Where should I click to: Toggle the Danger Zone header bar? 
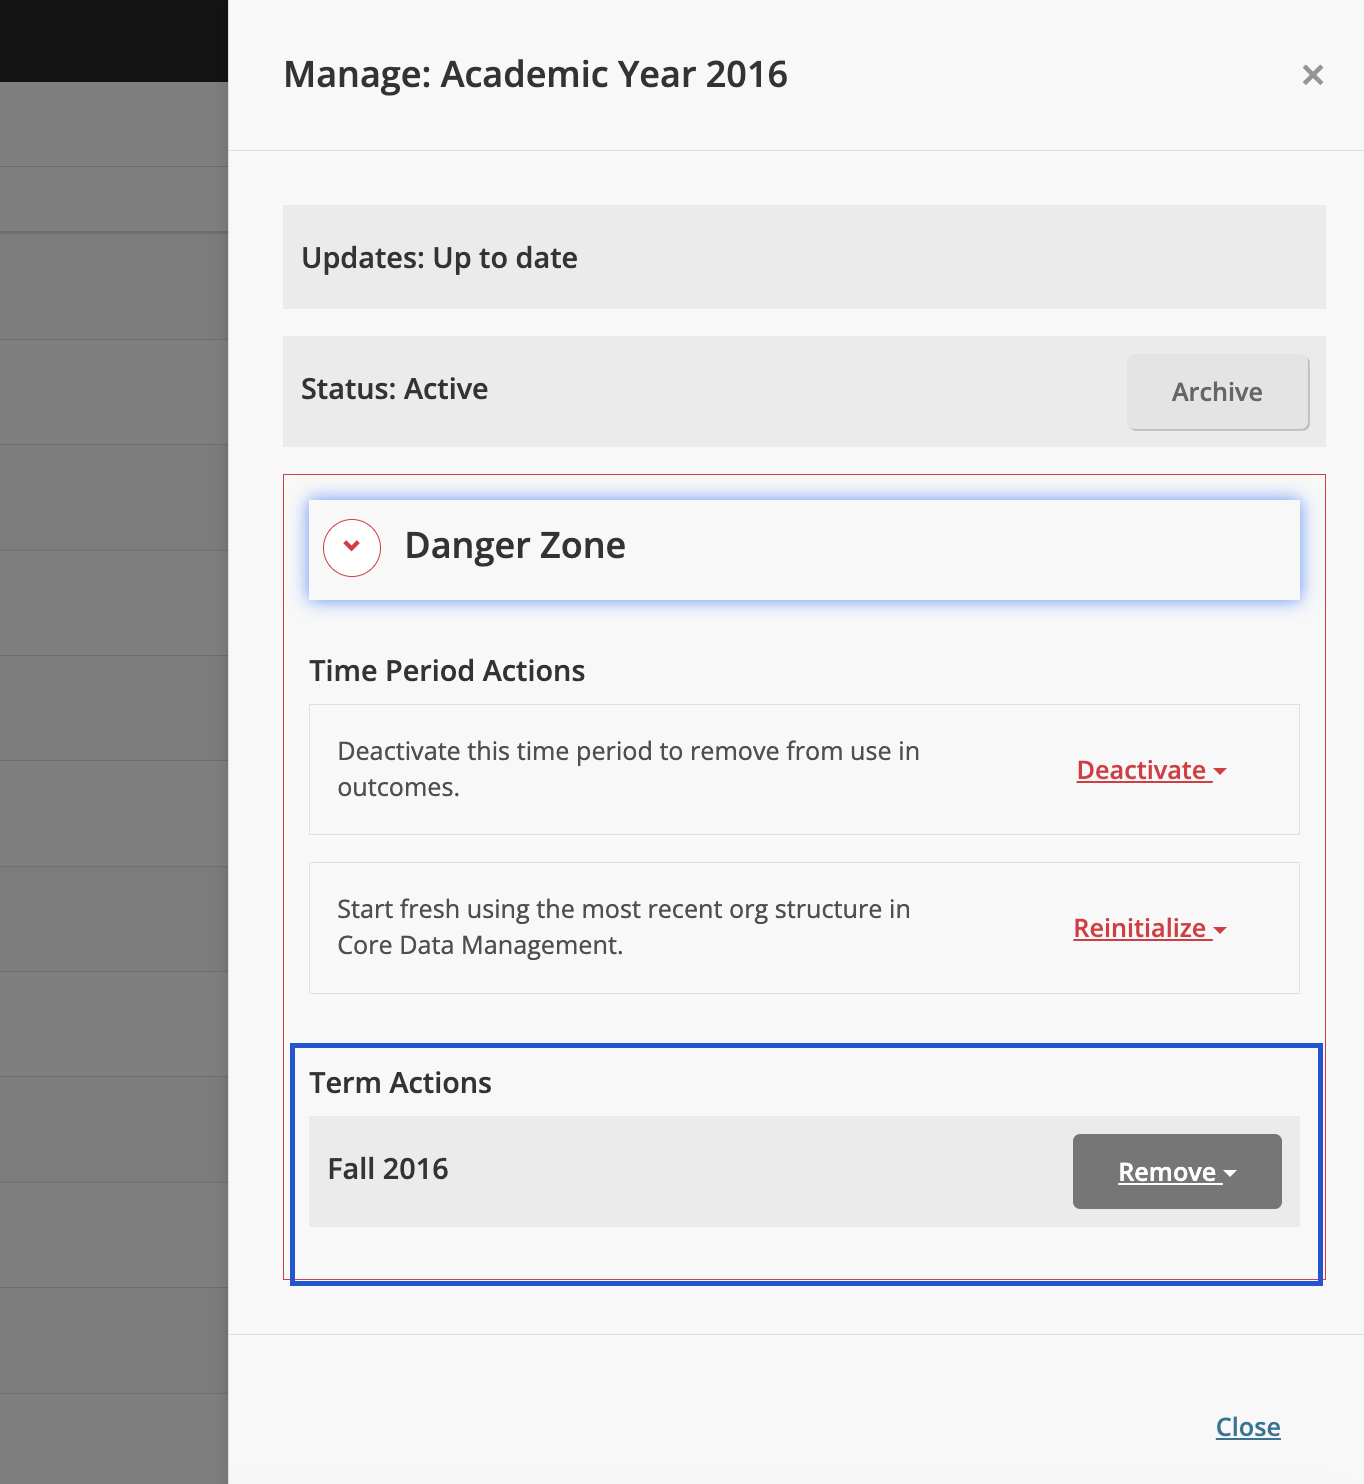(803, 549)
